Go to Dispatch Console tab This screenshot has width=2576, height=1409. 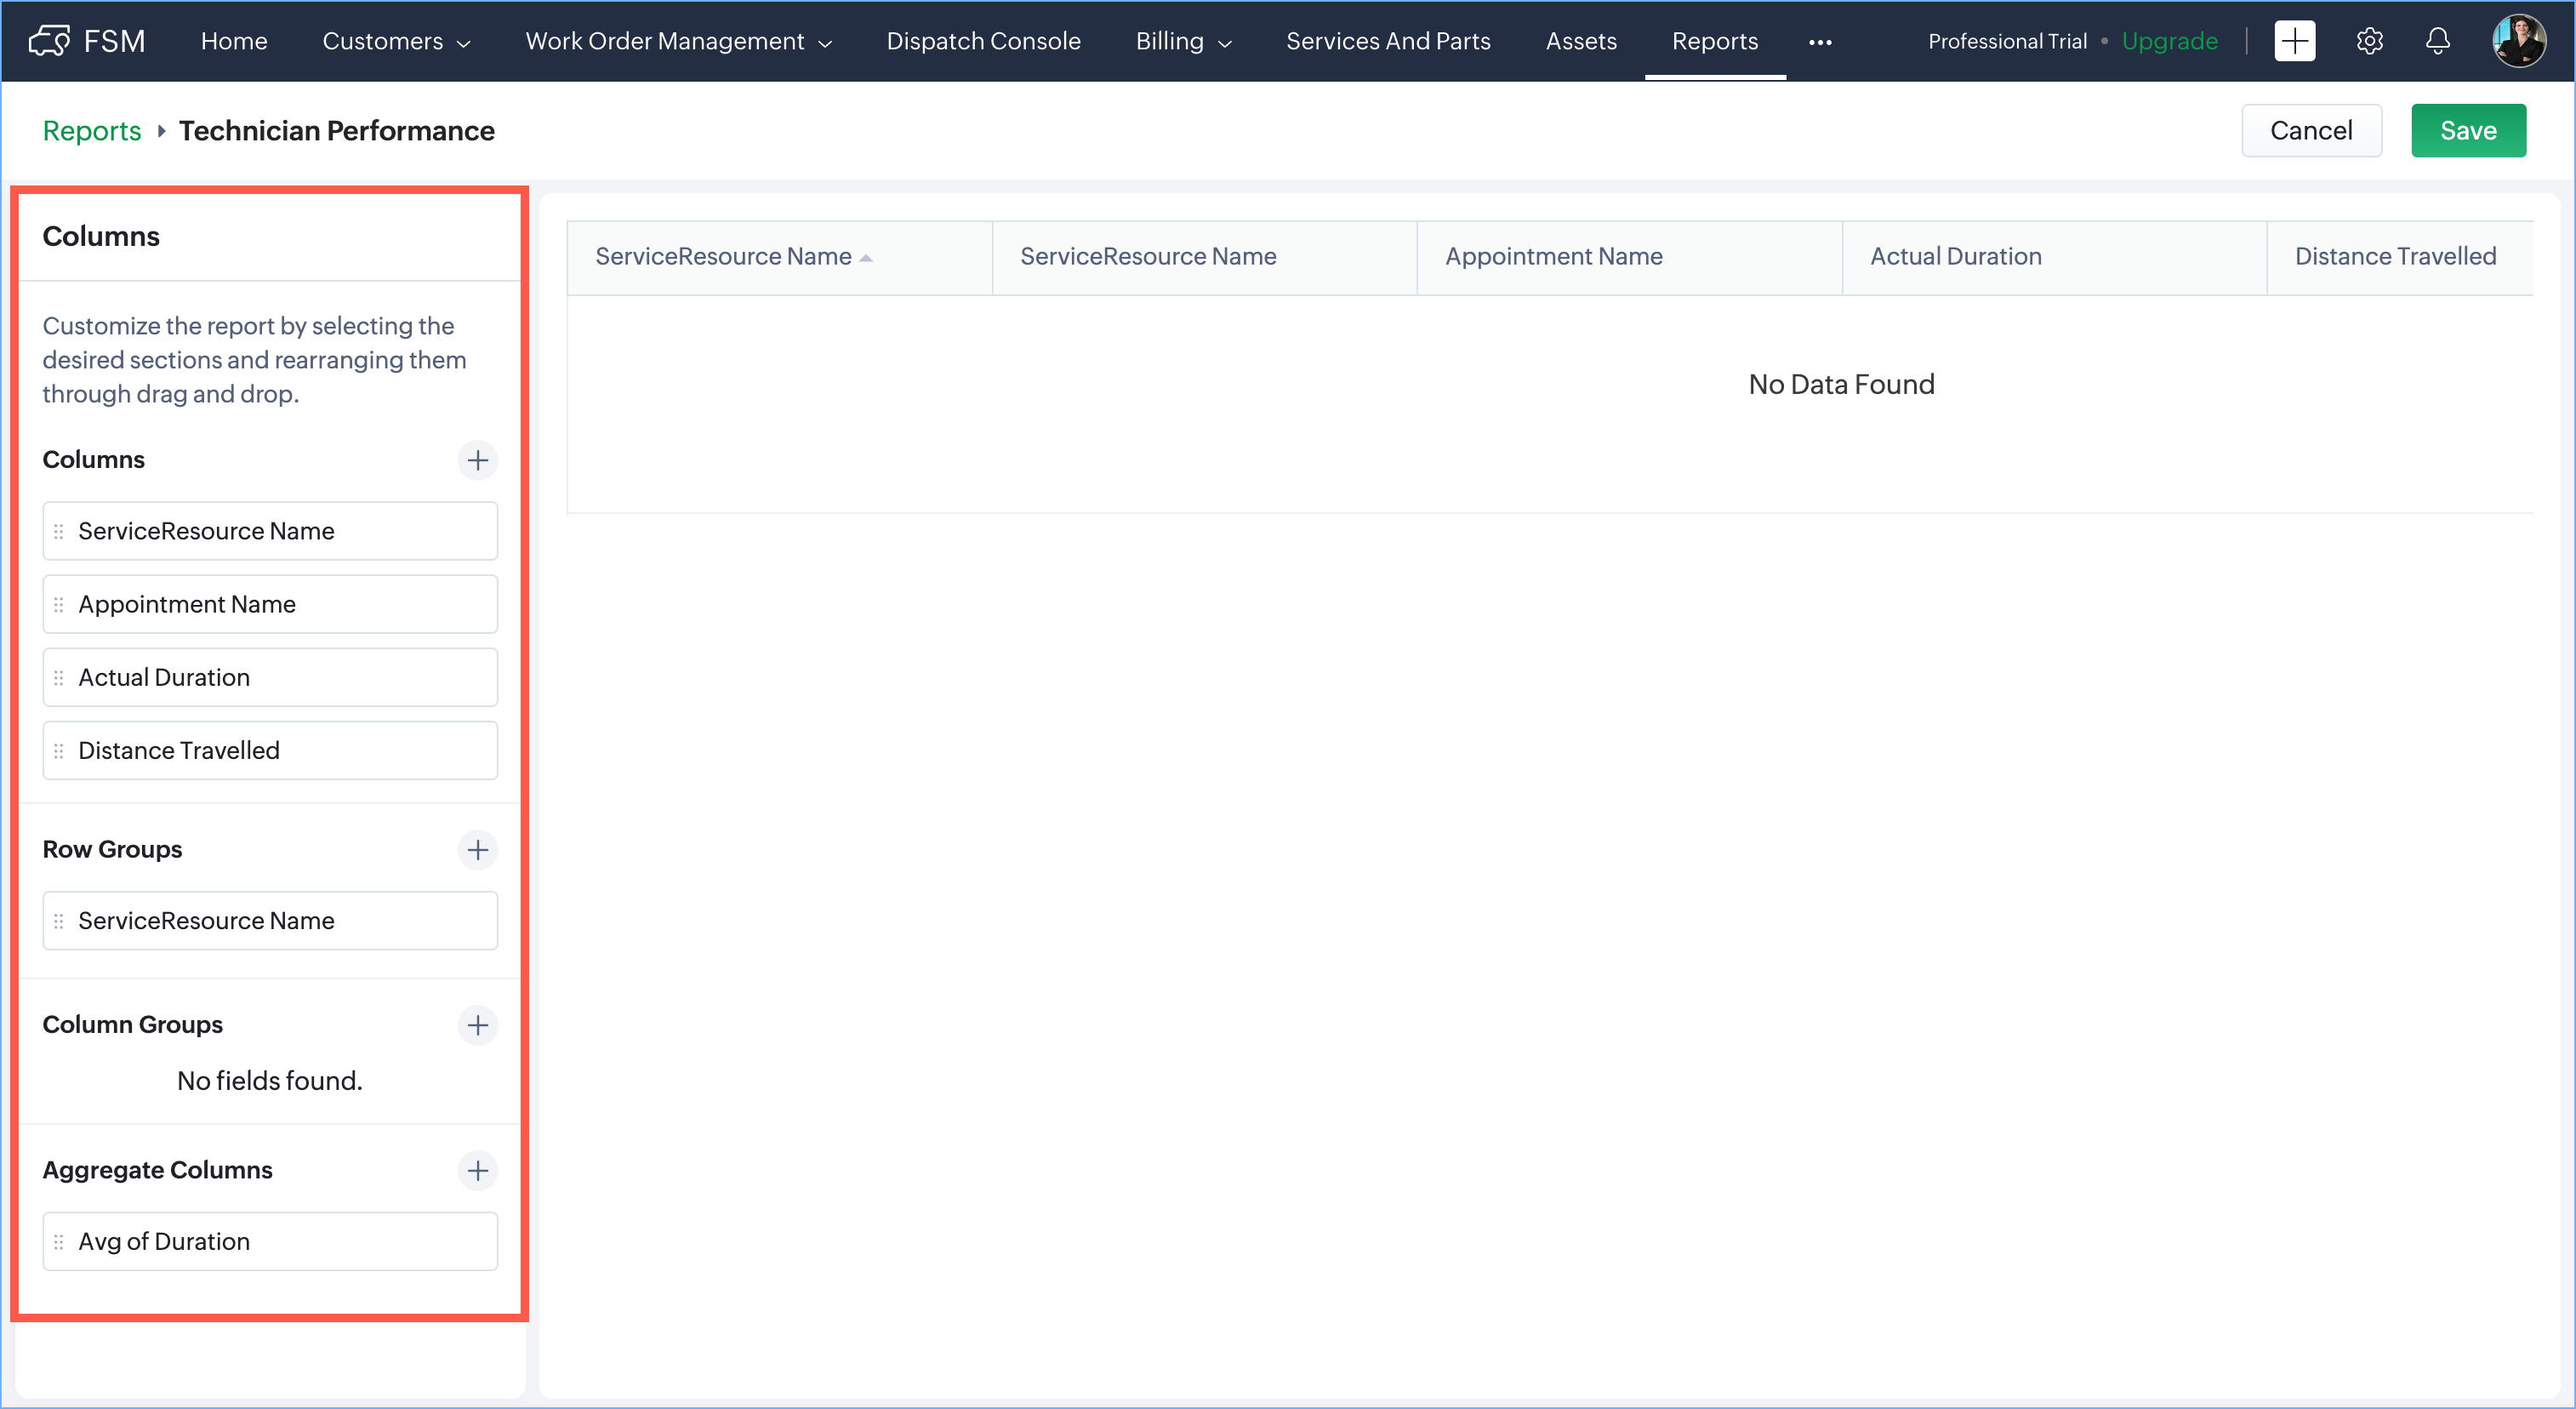click(x=983, y=41)
